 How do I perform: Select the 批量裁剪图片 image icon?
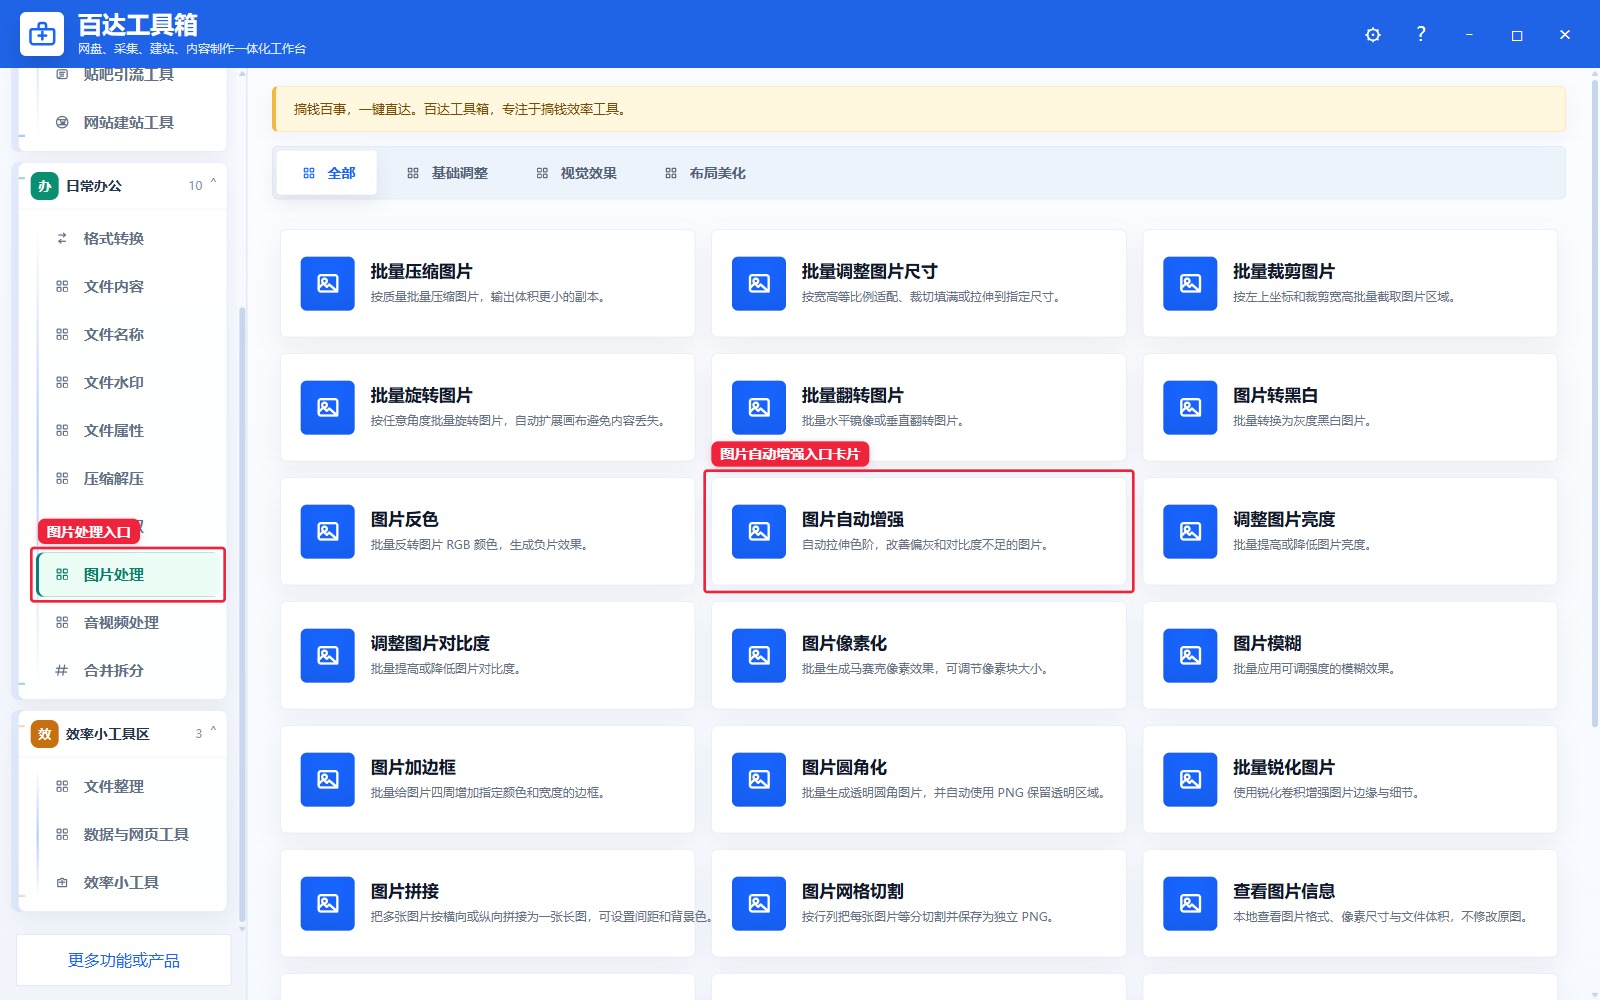1190,284
